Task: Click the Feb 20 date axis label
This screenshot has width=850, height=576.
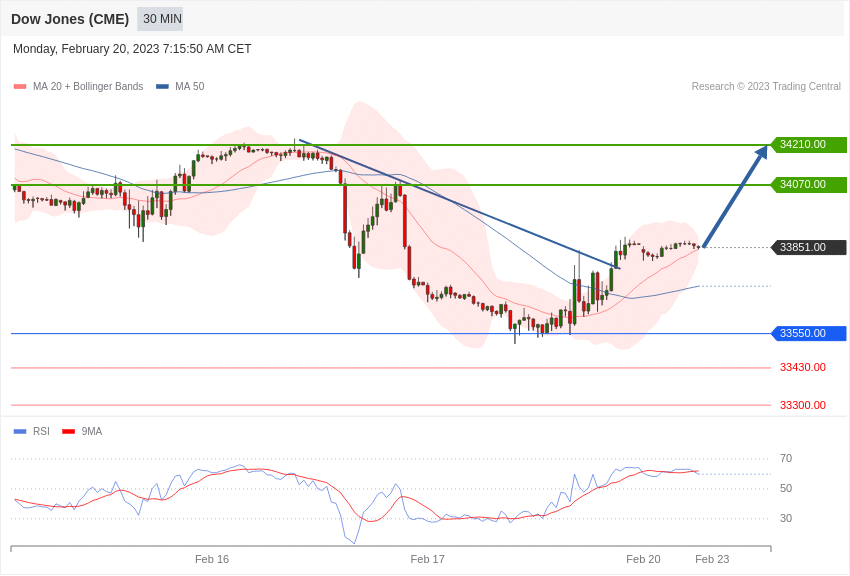Action: tap(643, 559)
